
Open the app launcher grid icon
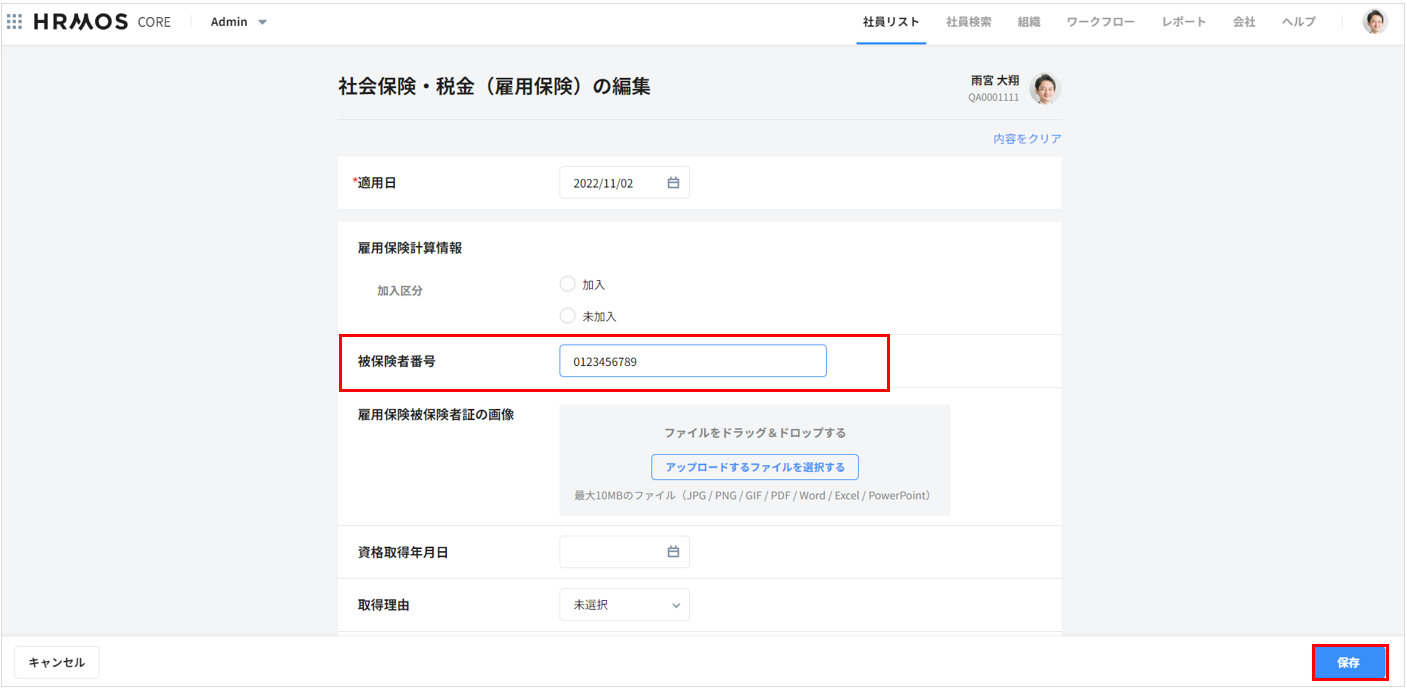(x=15, y=22)
